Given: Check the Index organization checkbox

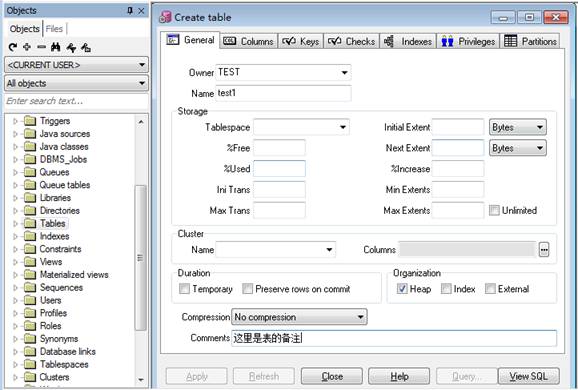Looking at the screenshot, I should 446,289.
